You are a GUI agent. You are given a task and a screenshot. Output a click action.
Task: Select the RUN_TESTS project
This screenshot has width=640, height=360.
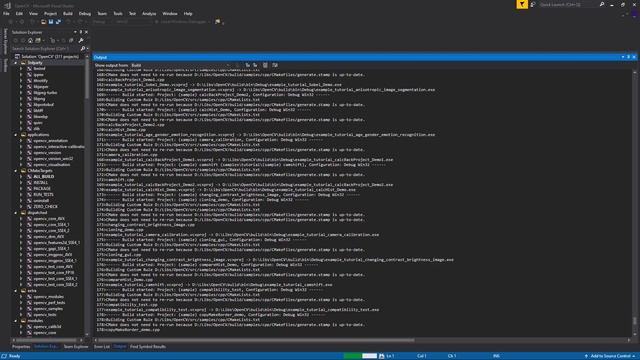tap(43, 195)
